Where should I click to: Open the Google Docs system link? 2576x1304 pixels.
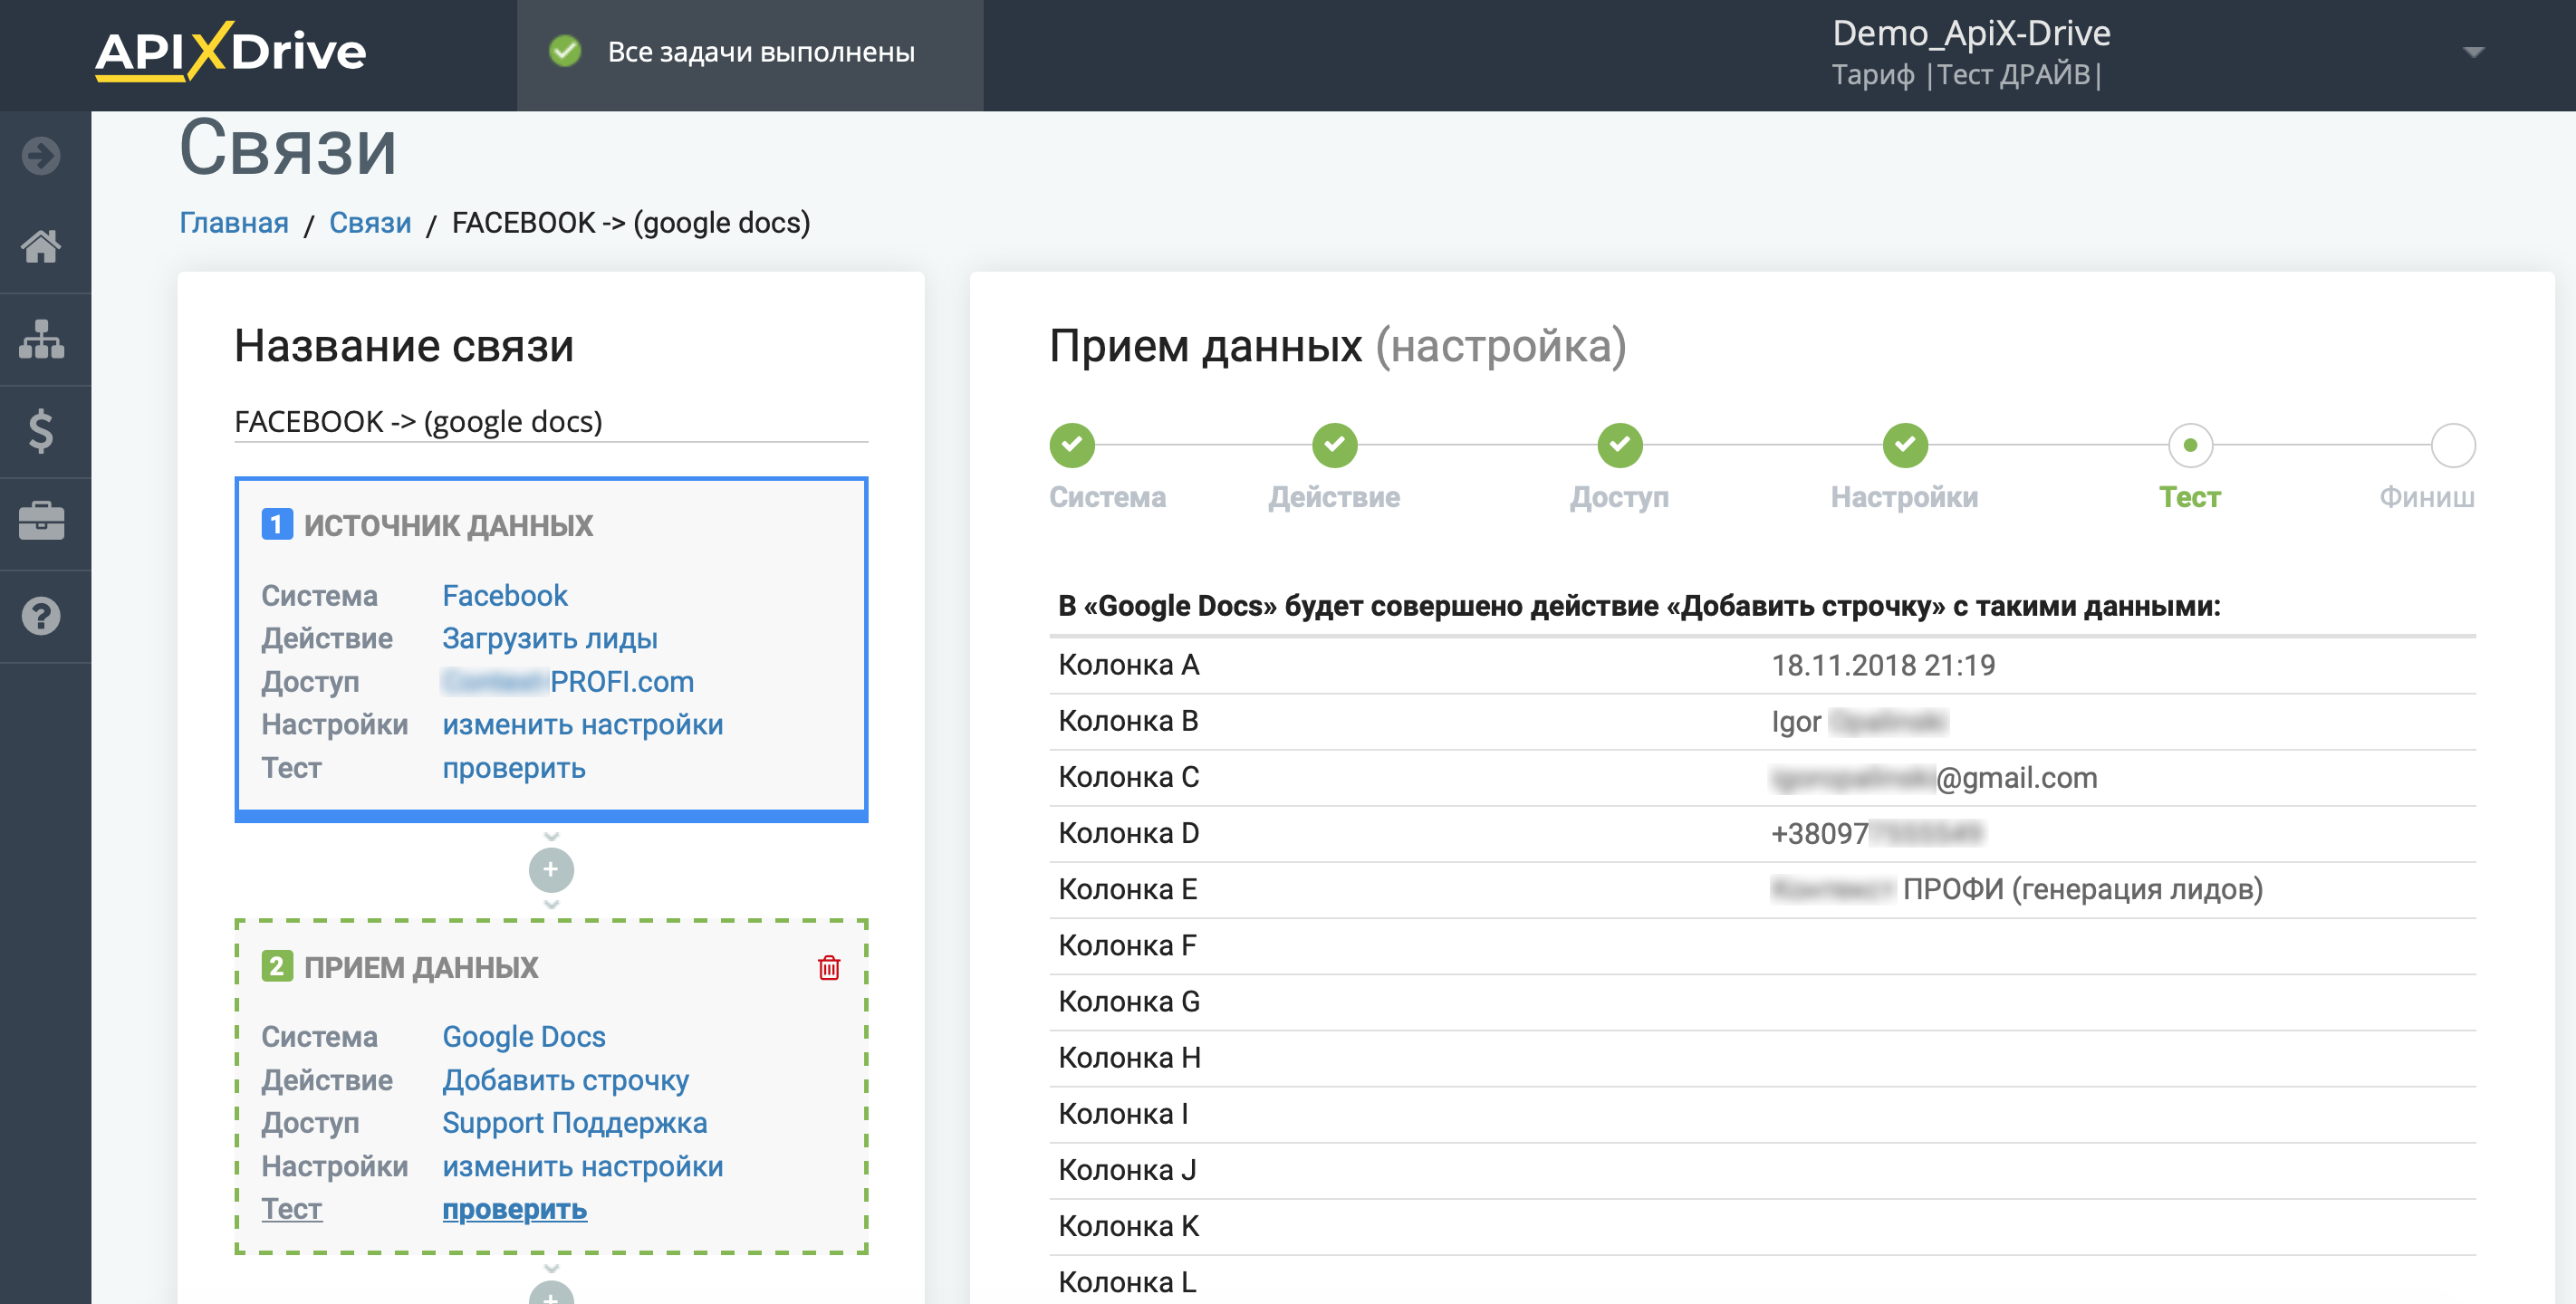(x=524, y=1037)
